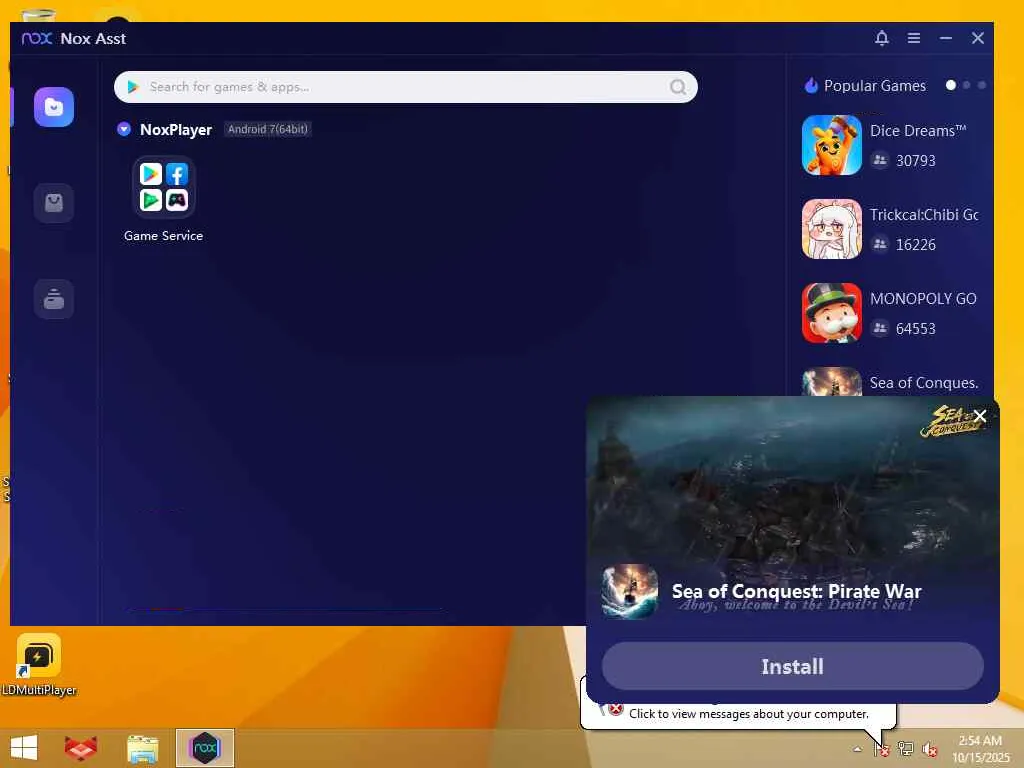Open the Action Center flag tray icon
This screenshot has height=768, width=1024.
click(x=882, y=749)
